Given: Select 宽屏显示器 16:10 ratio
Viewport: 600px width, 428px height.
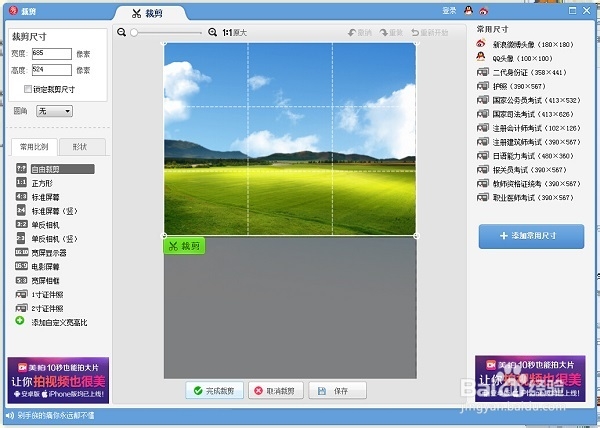Looking at the screenshot, I should click(41, 253).
